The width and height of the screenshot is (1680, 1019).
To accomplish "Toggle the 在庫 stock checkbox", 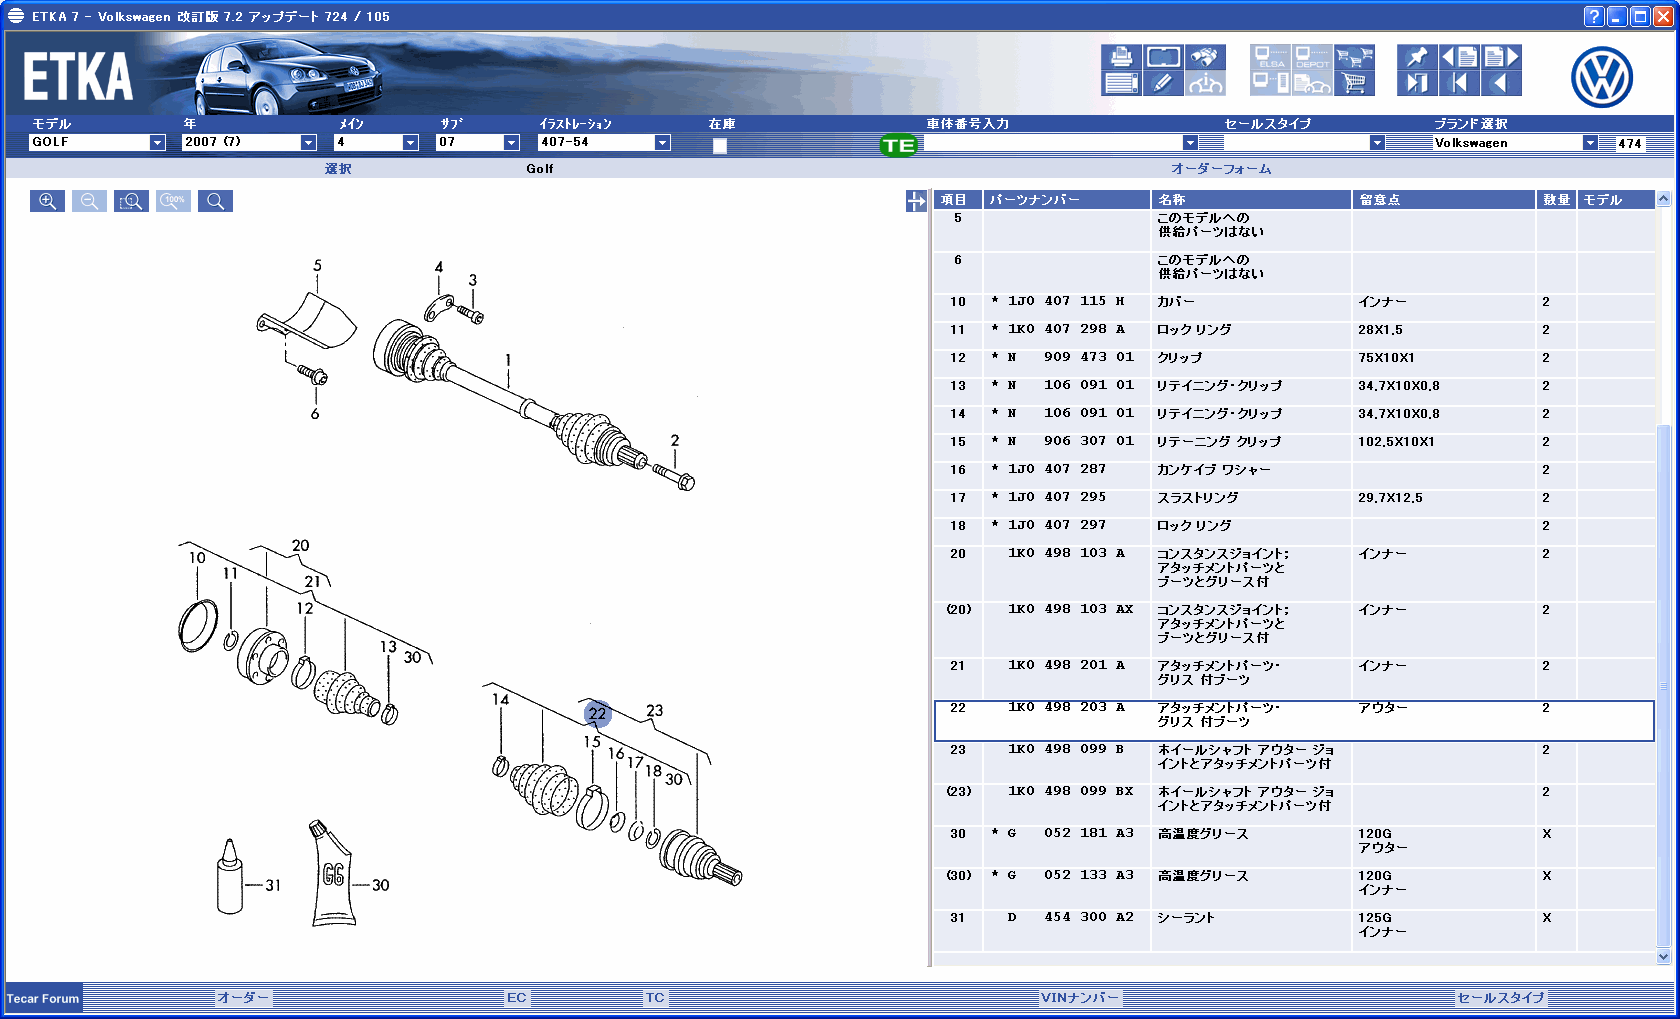I will (x=720, y=146).
